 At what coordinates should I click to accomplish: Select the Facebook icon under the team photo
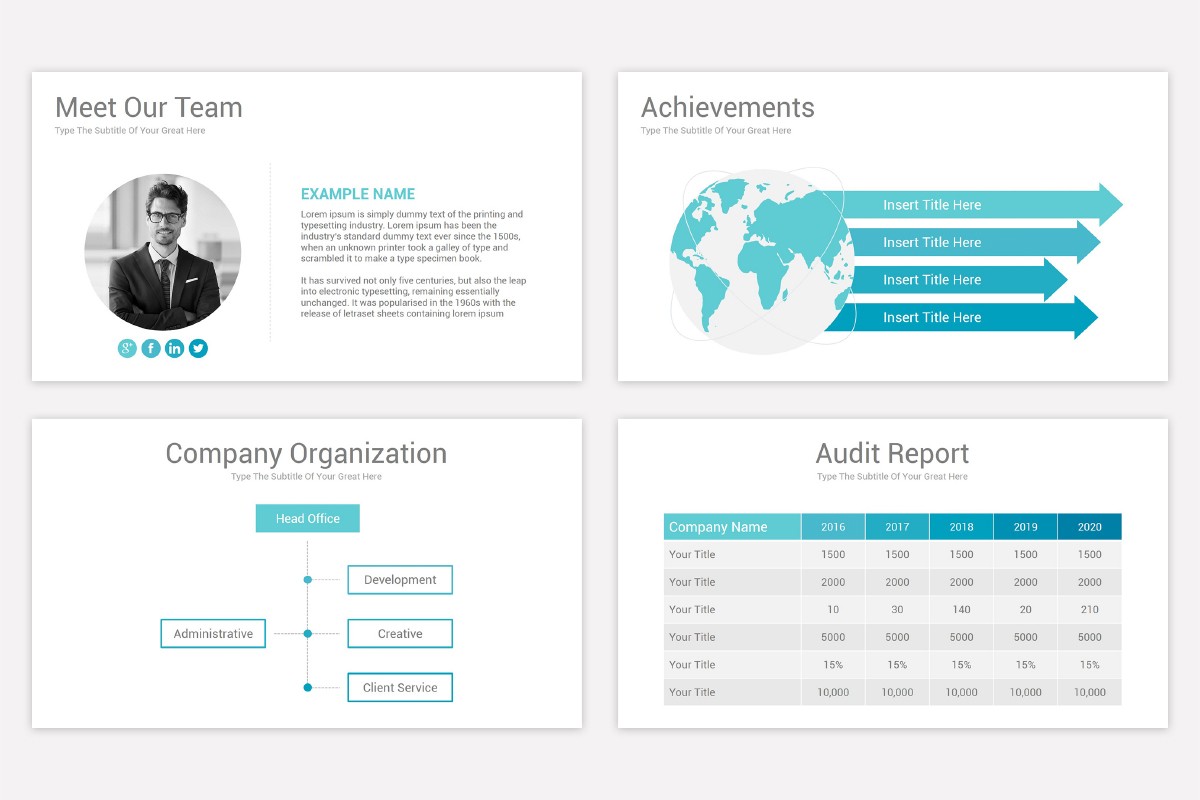[150, 348]
